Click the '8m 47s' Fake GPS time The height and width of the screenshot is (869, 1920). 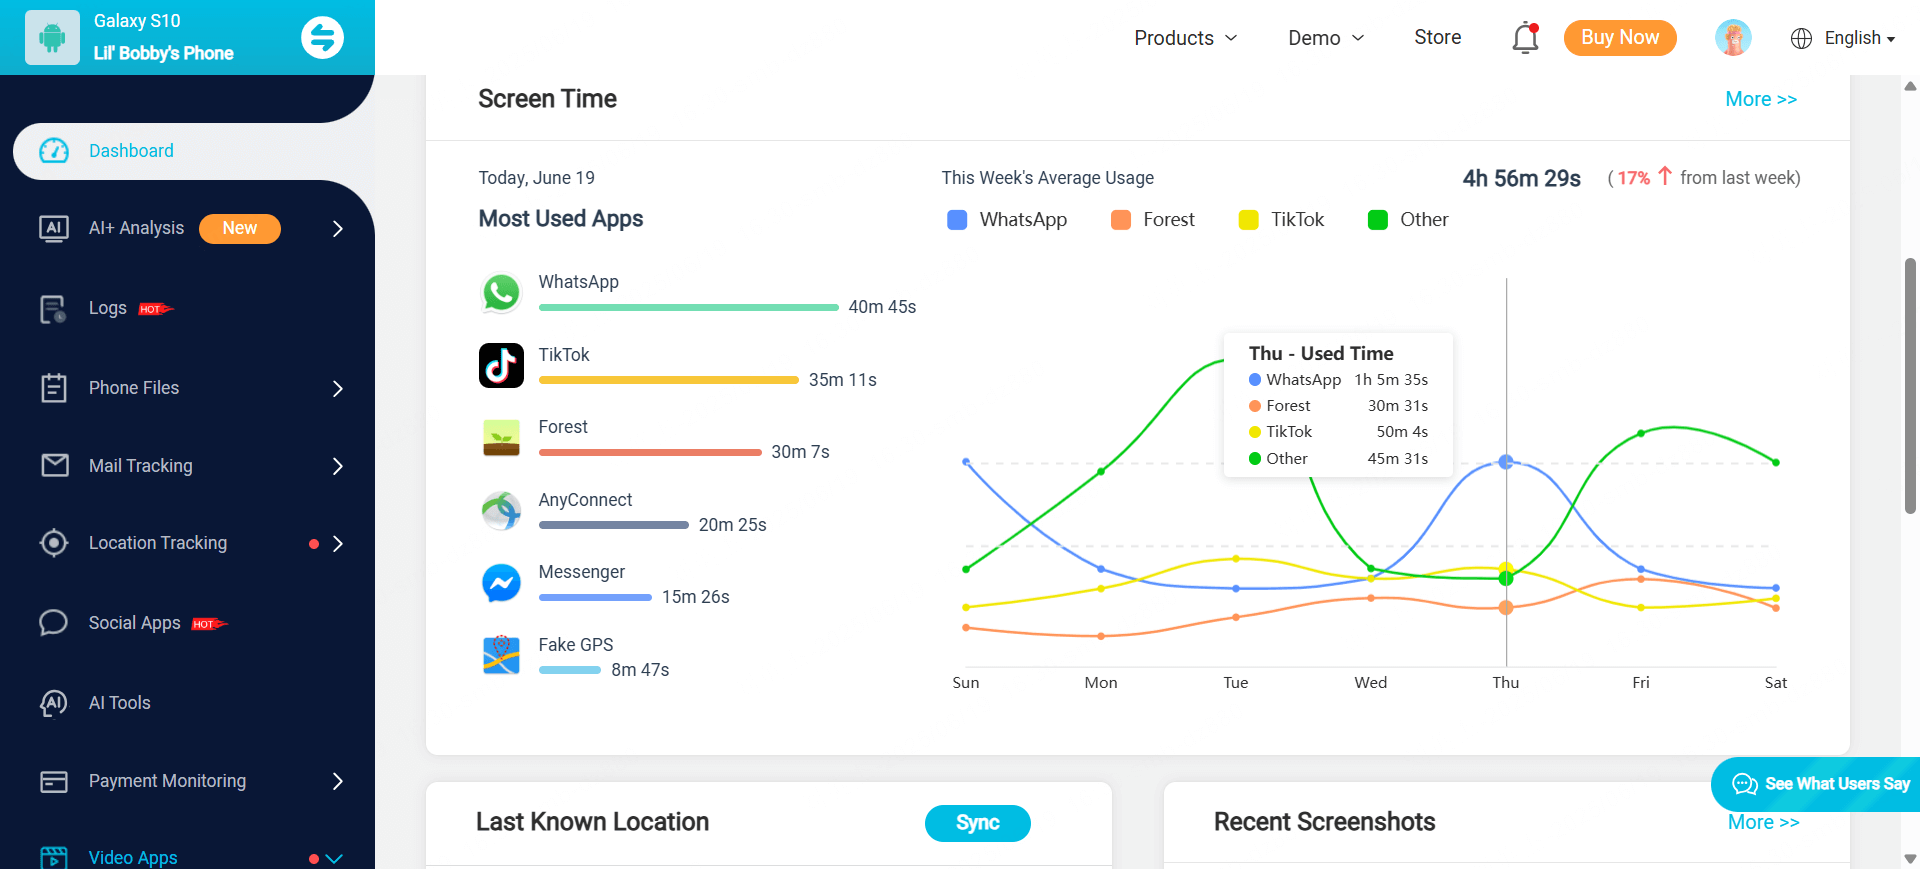click(641, 670)
